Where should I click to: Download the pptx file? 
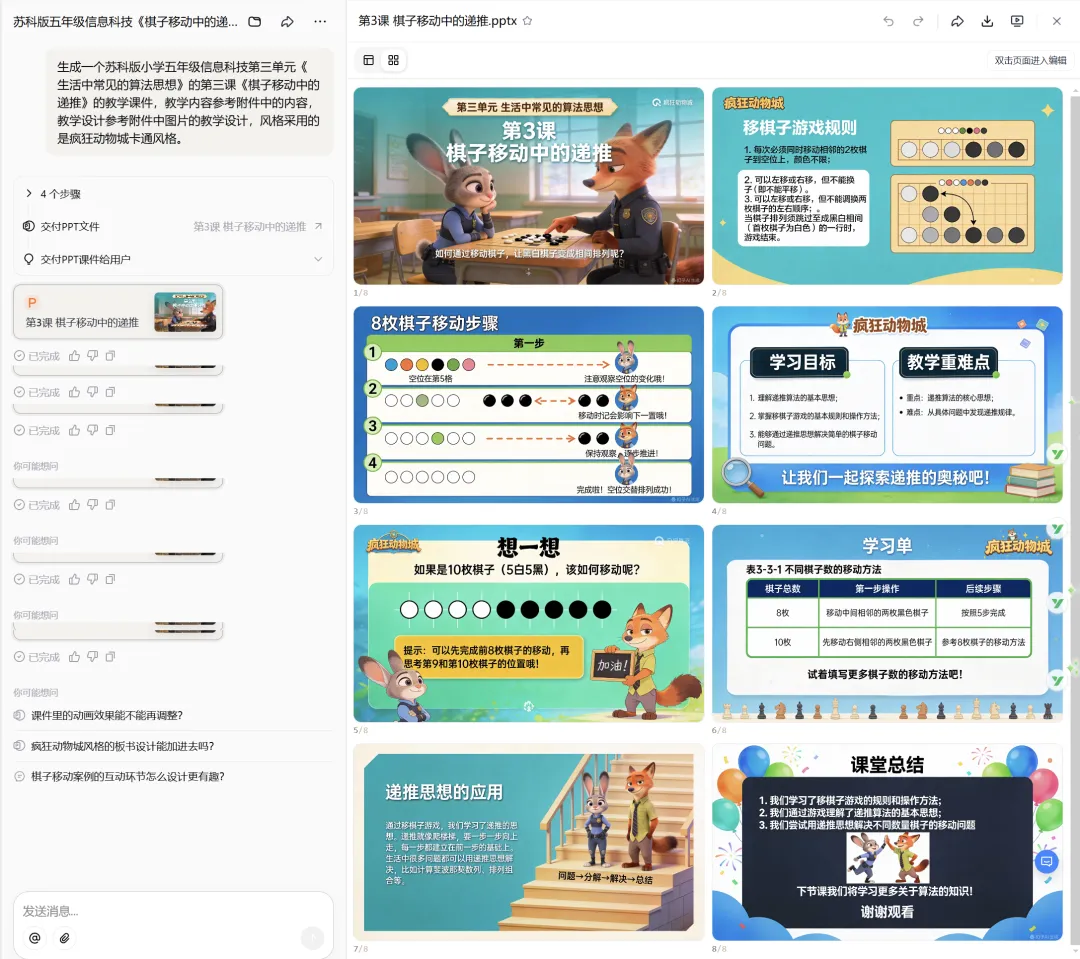pos(987,21)
